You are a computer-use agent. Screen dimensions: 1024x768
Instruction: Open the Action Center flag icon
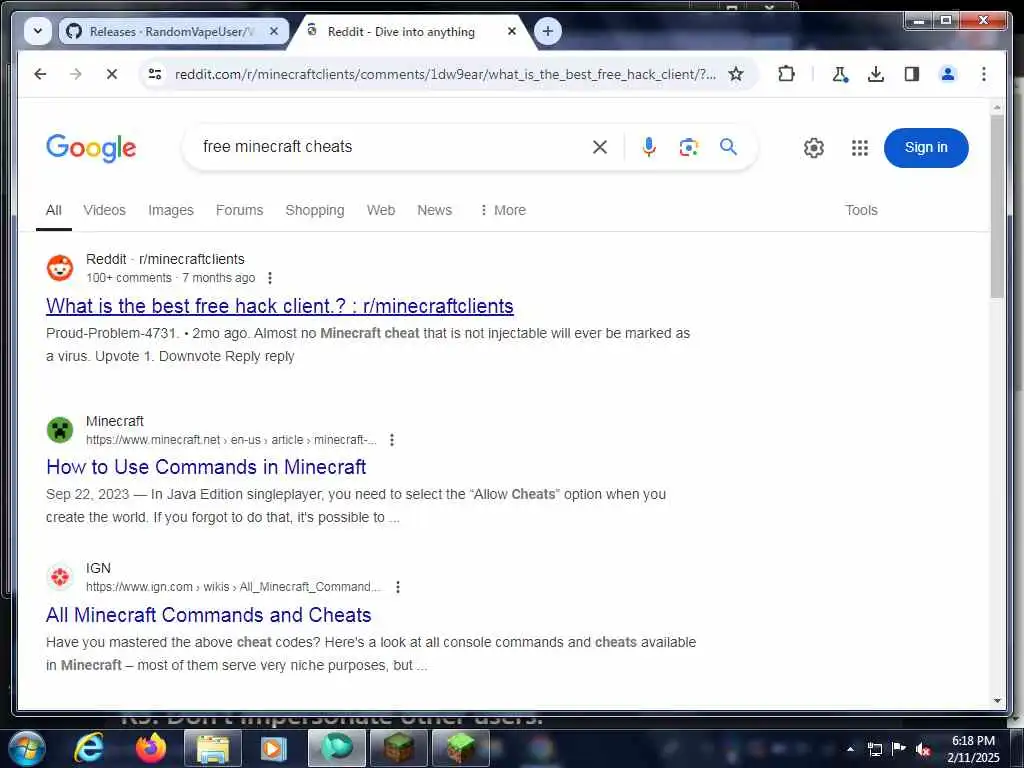click(899, 749)
